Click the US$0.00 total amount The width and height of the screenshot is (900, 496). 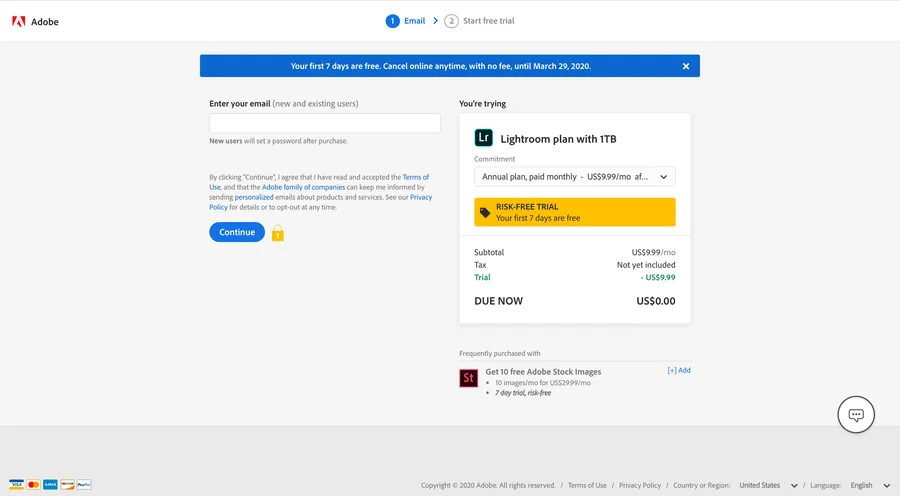655,301
